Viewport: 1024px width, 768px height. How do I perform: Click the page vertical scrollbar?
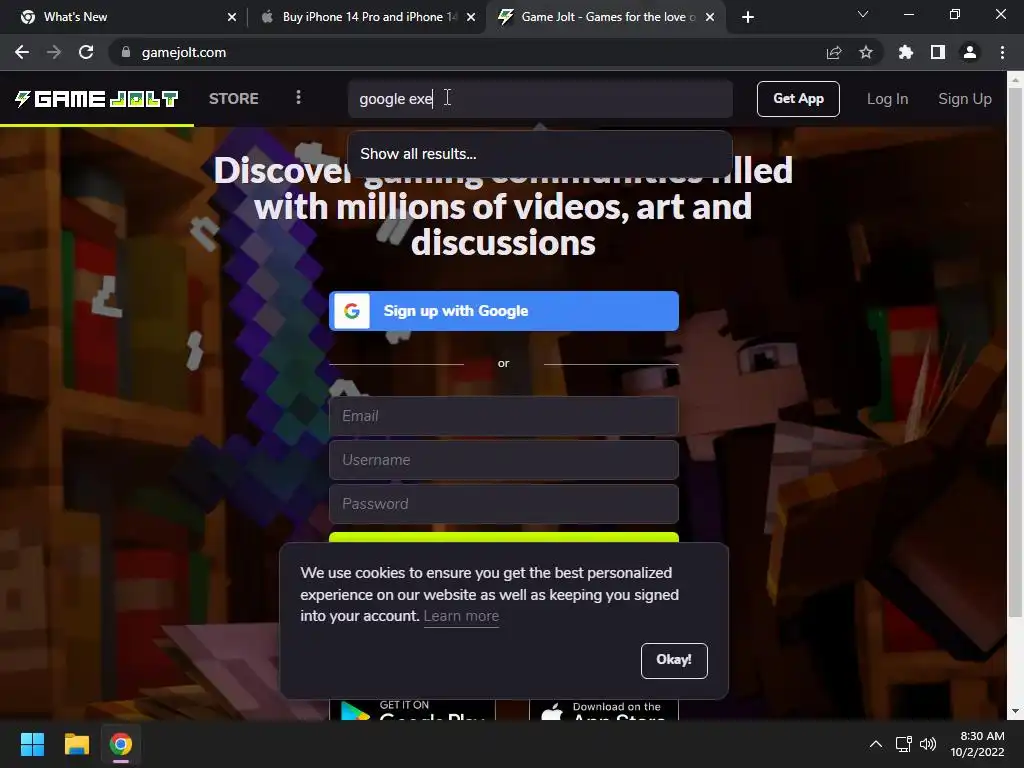tap(1015, 353)
